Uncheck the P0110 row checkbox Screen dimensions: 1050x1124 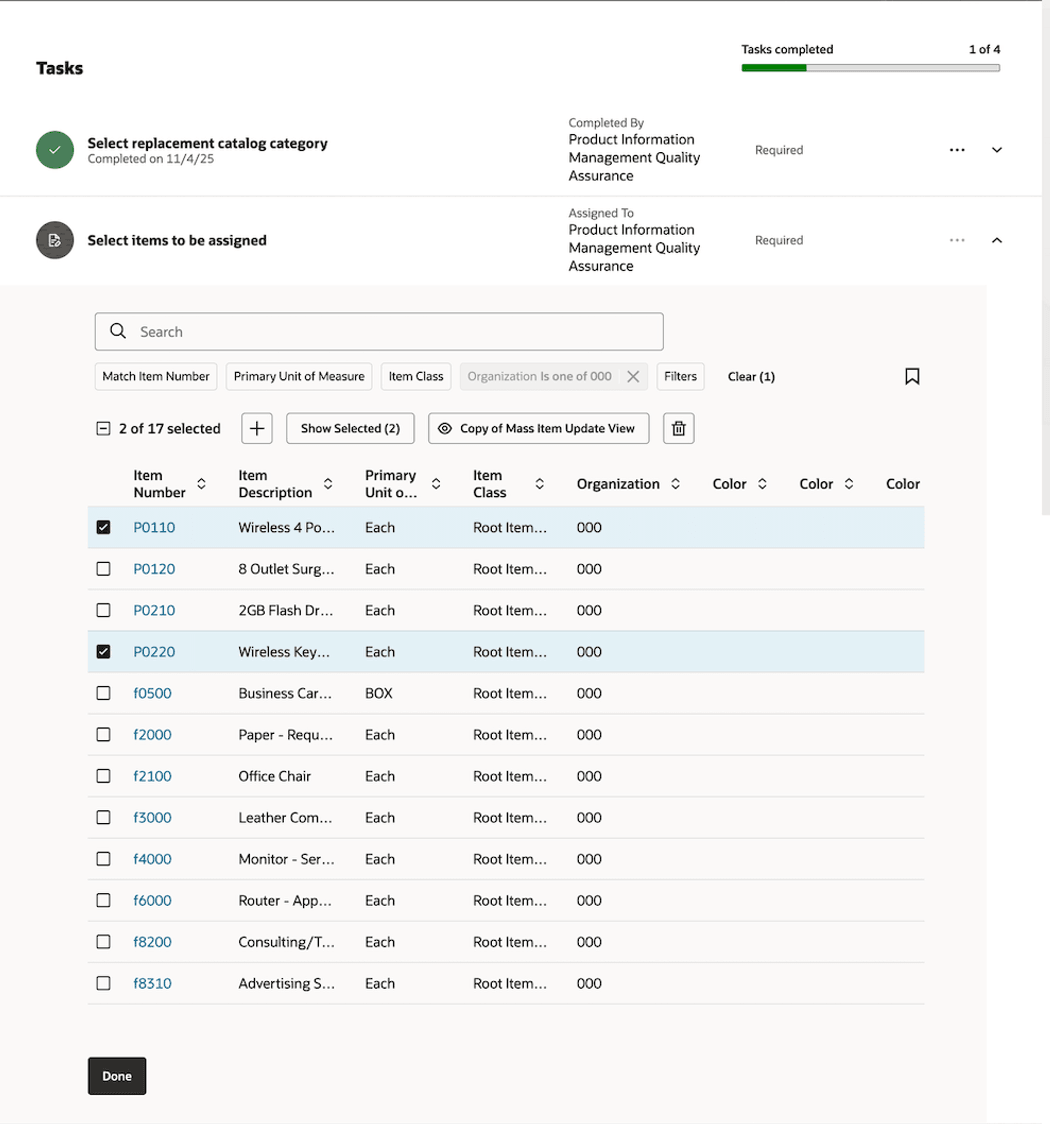tap(103, 528)
